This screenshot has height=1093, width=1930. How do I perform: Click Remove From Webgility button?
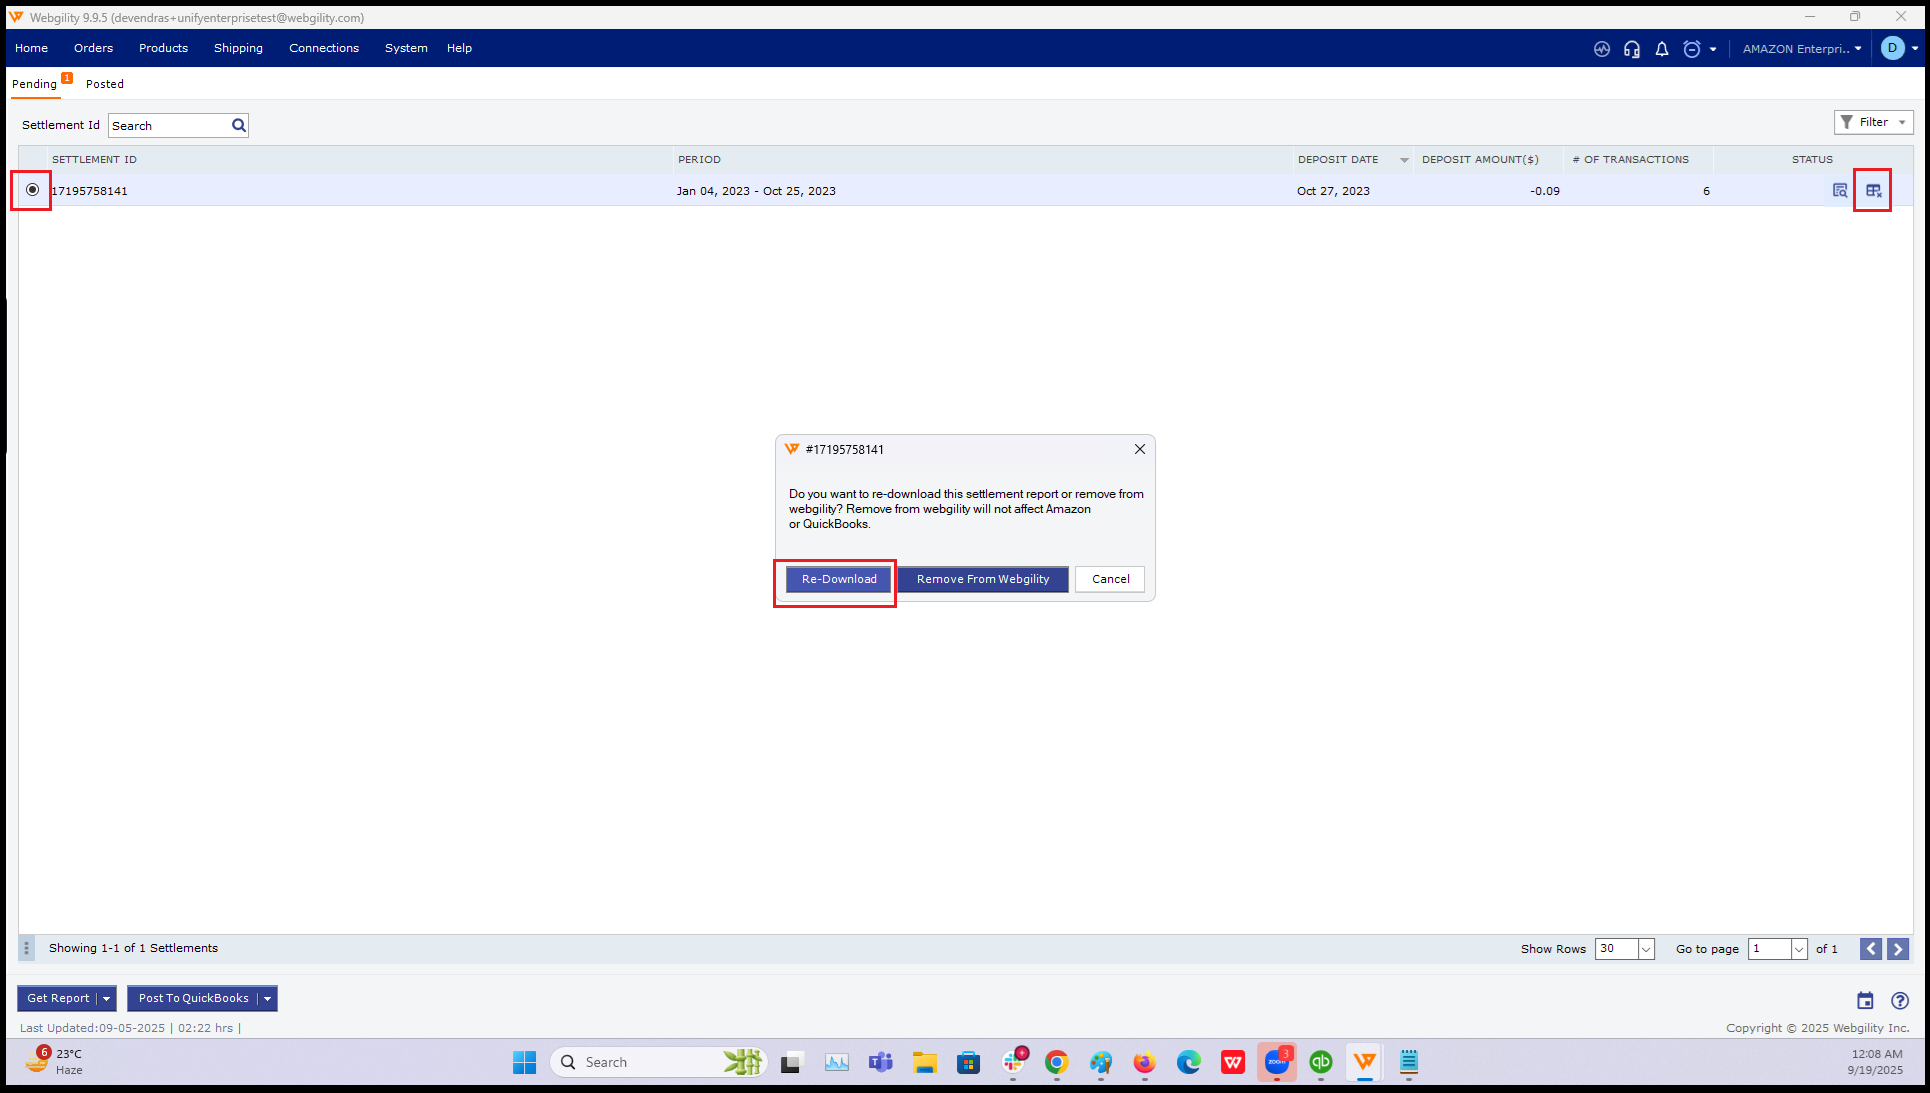tap(982, 579)
